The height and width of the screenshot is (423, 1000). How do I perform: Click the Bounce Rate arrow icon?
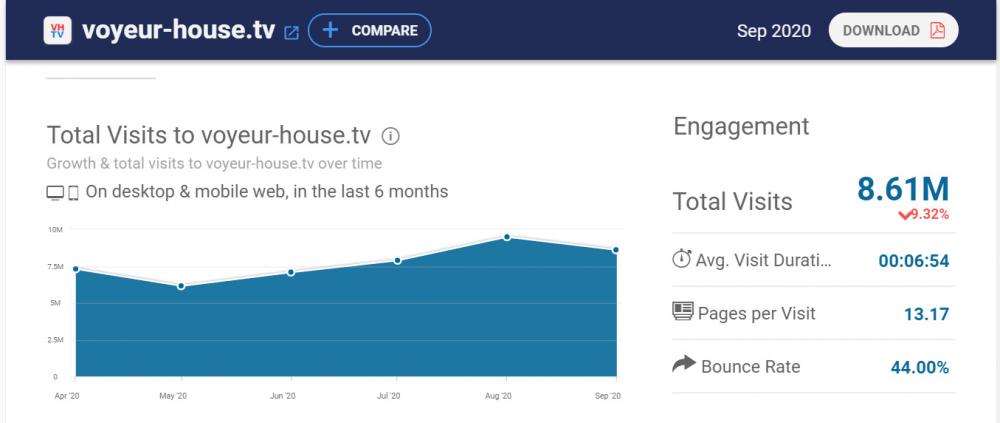click(x=683, y=366)
